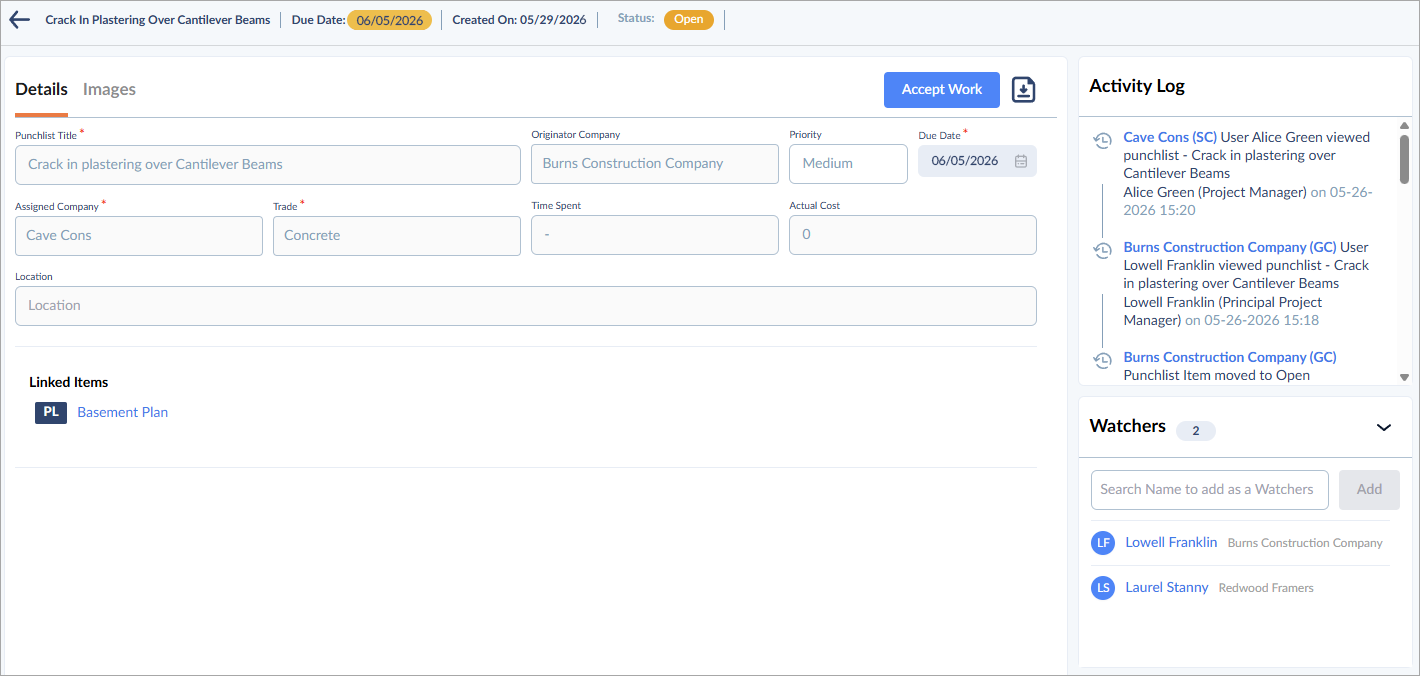Open the calendar icon in Due Date field

(x=1020, y=161)
